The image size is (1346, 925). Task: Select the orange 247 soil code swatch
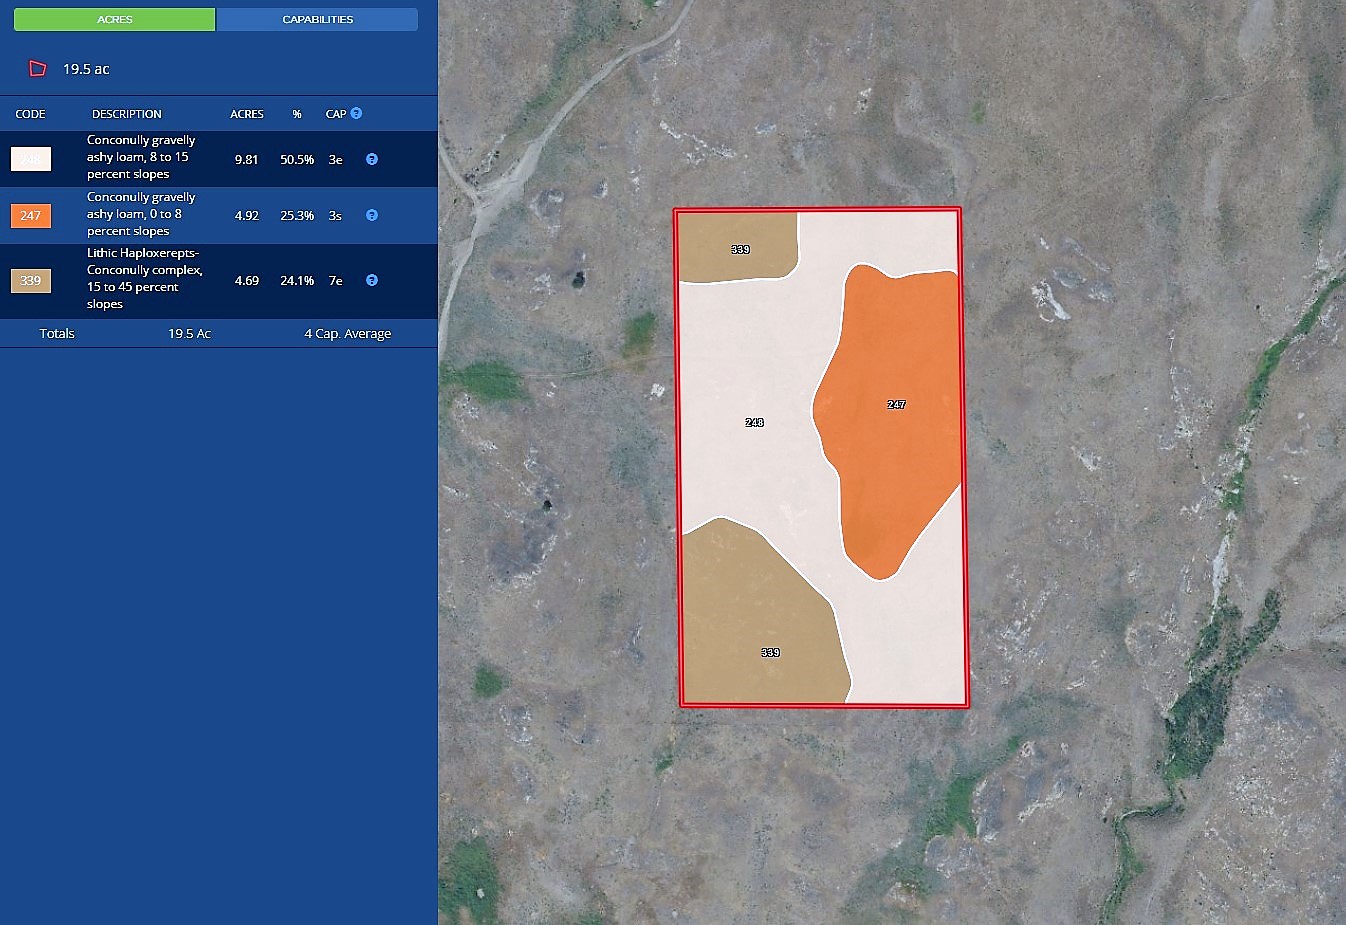click(31, 215)
